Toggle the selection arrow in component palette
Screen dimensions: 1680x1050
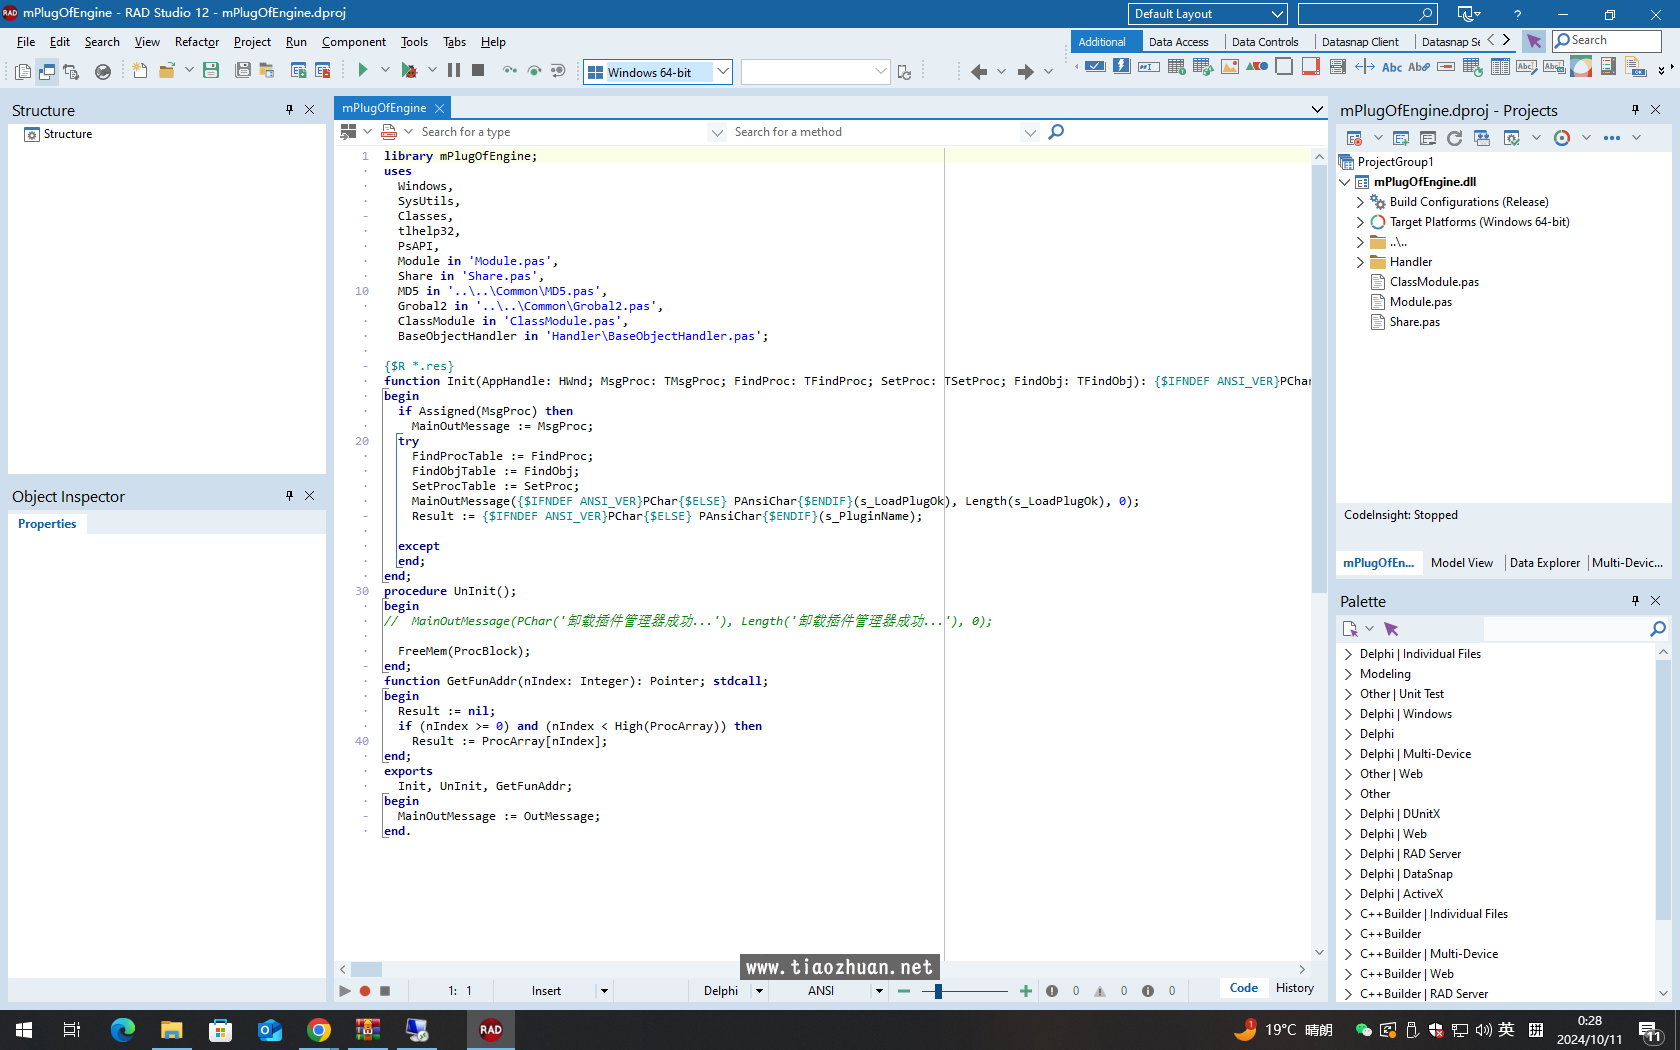[1533, 41]
